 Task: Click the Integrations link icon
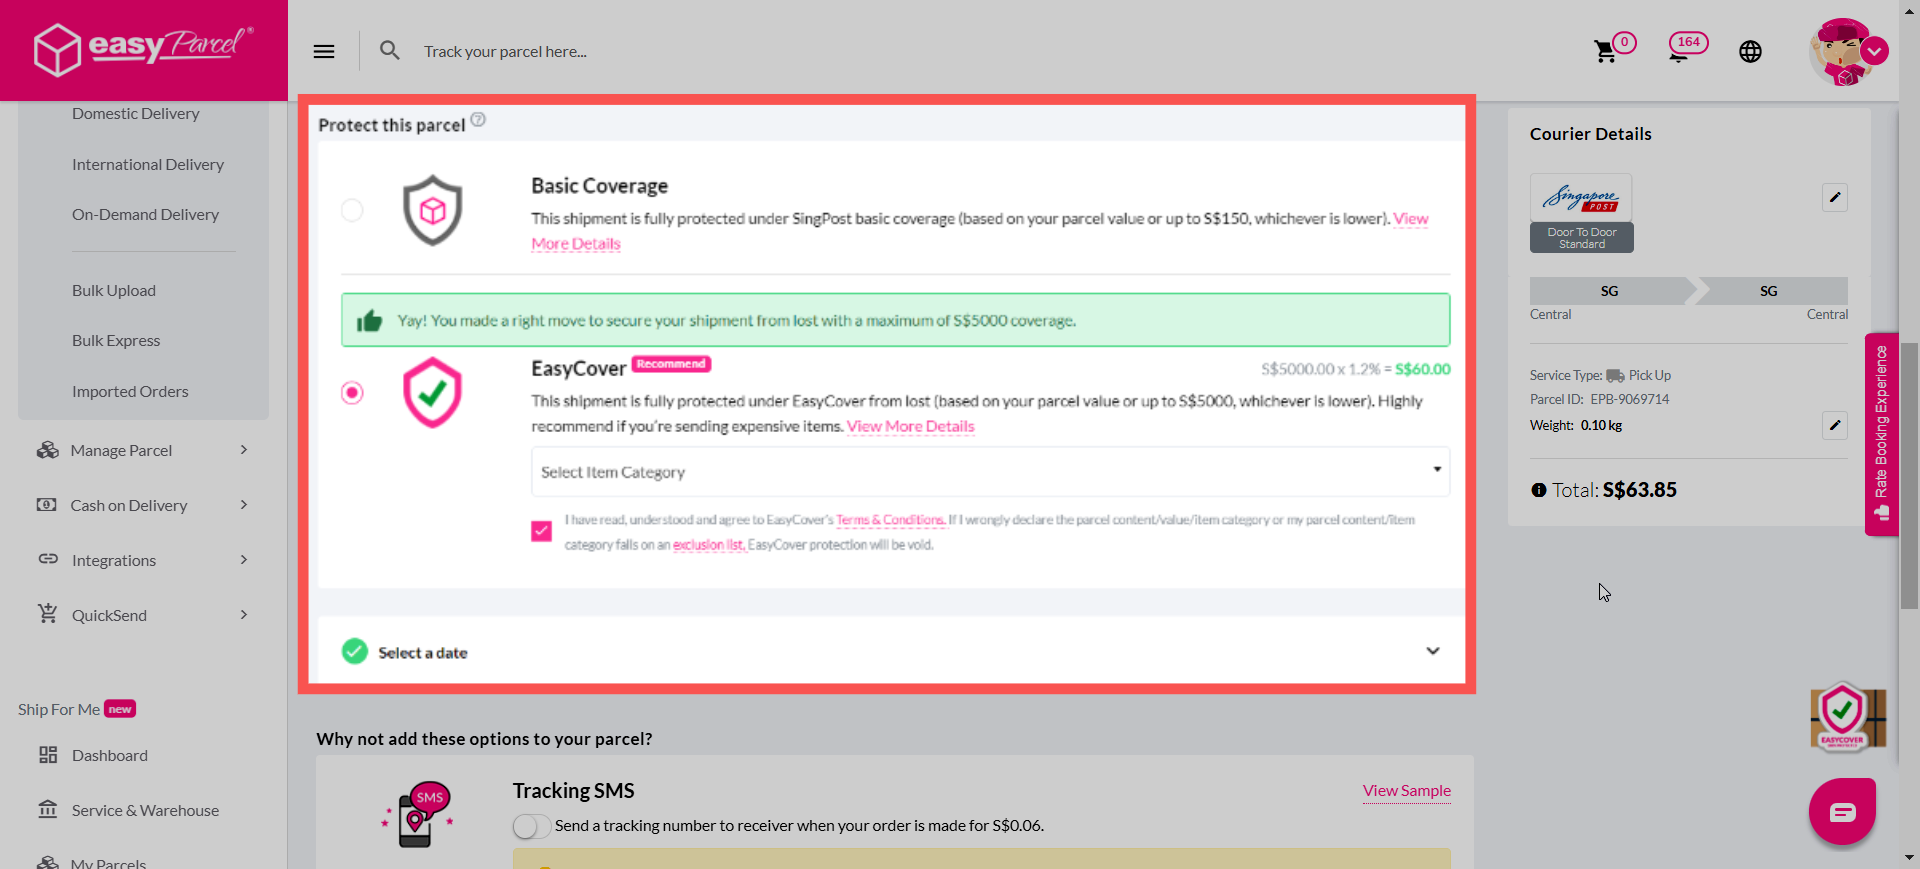point(48,559)
